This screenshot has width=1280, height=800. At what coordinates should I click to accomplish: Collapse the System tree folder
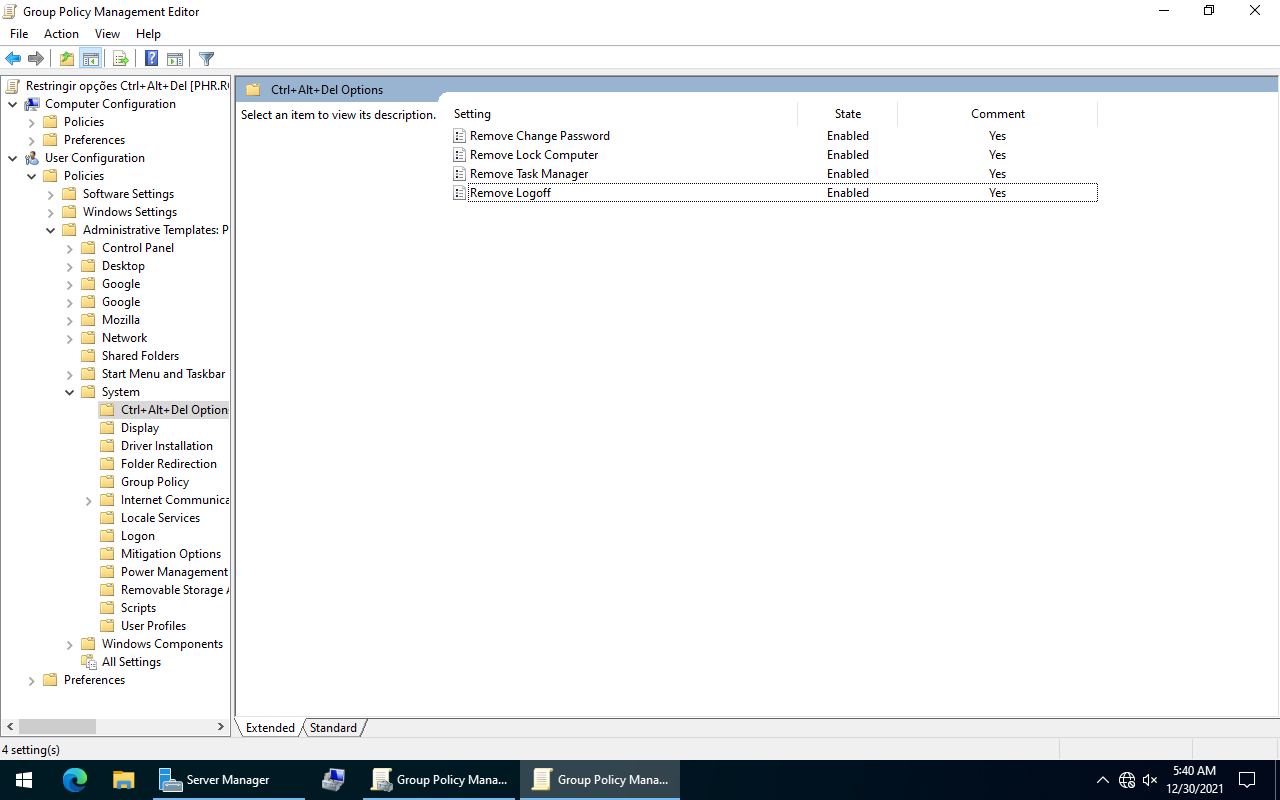click(70, 392)
